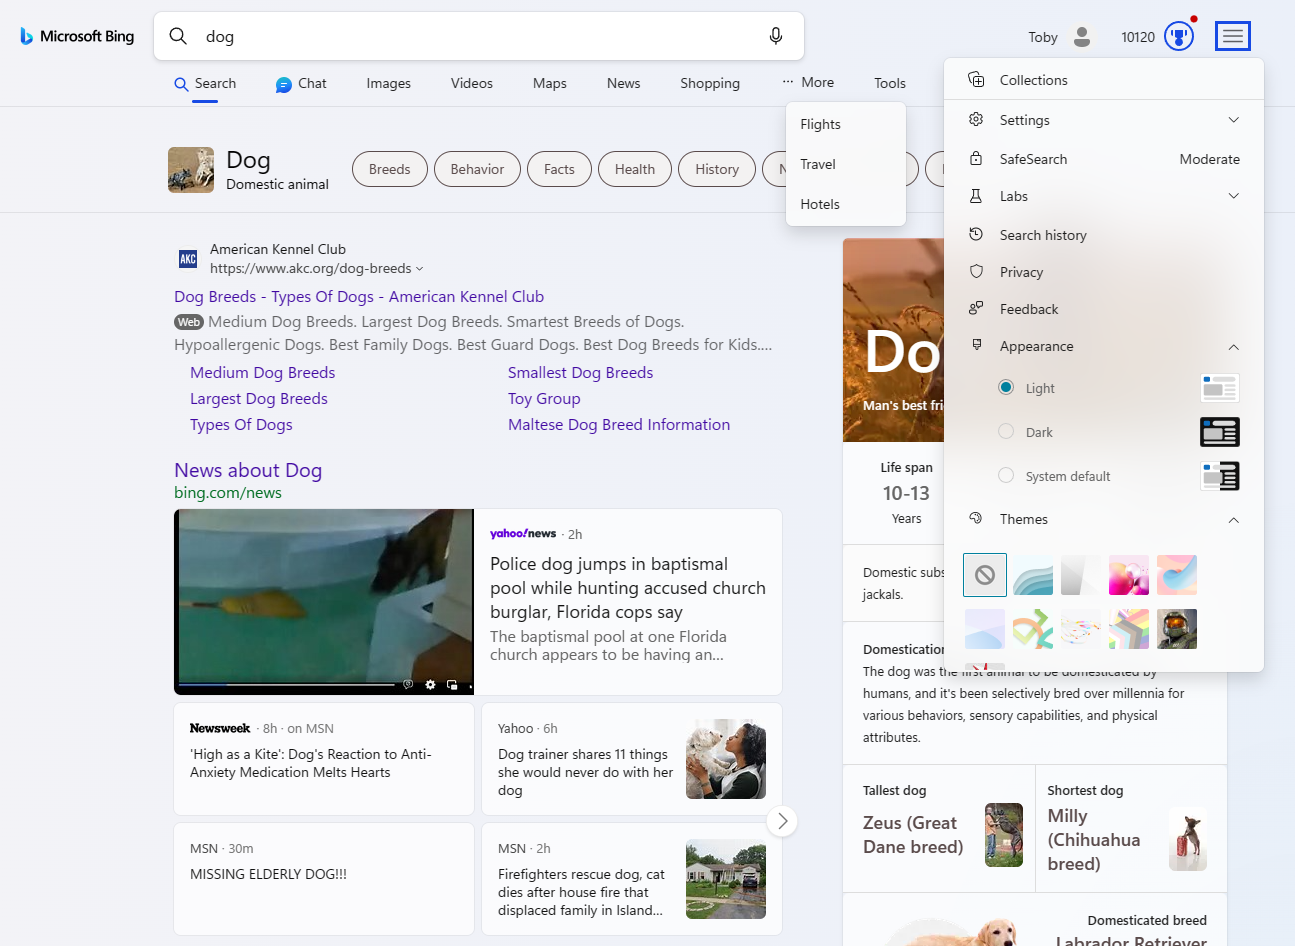This screenshot has width=1295, height=946.
Task: Open video settings gear on news video
Action: 430,685
